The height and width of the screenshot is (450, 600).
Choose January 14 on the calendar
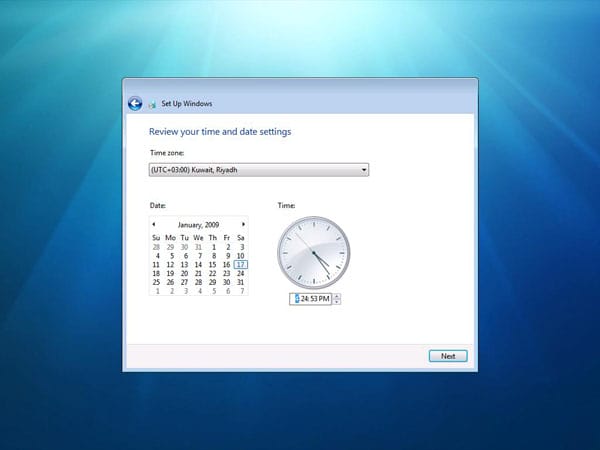(x=199, y=264)
